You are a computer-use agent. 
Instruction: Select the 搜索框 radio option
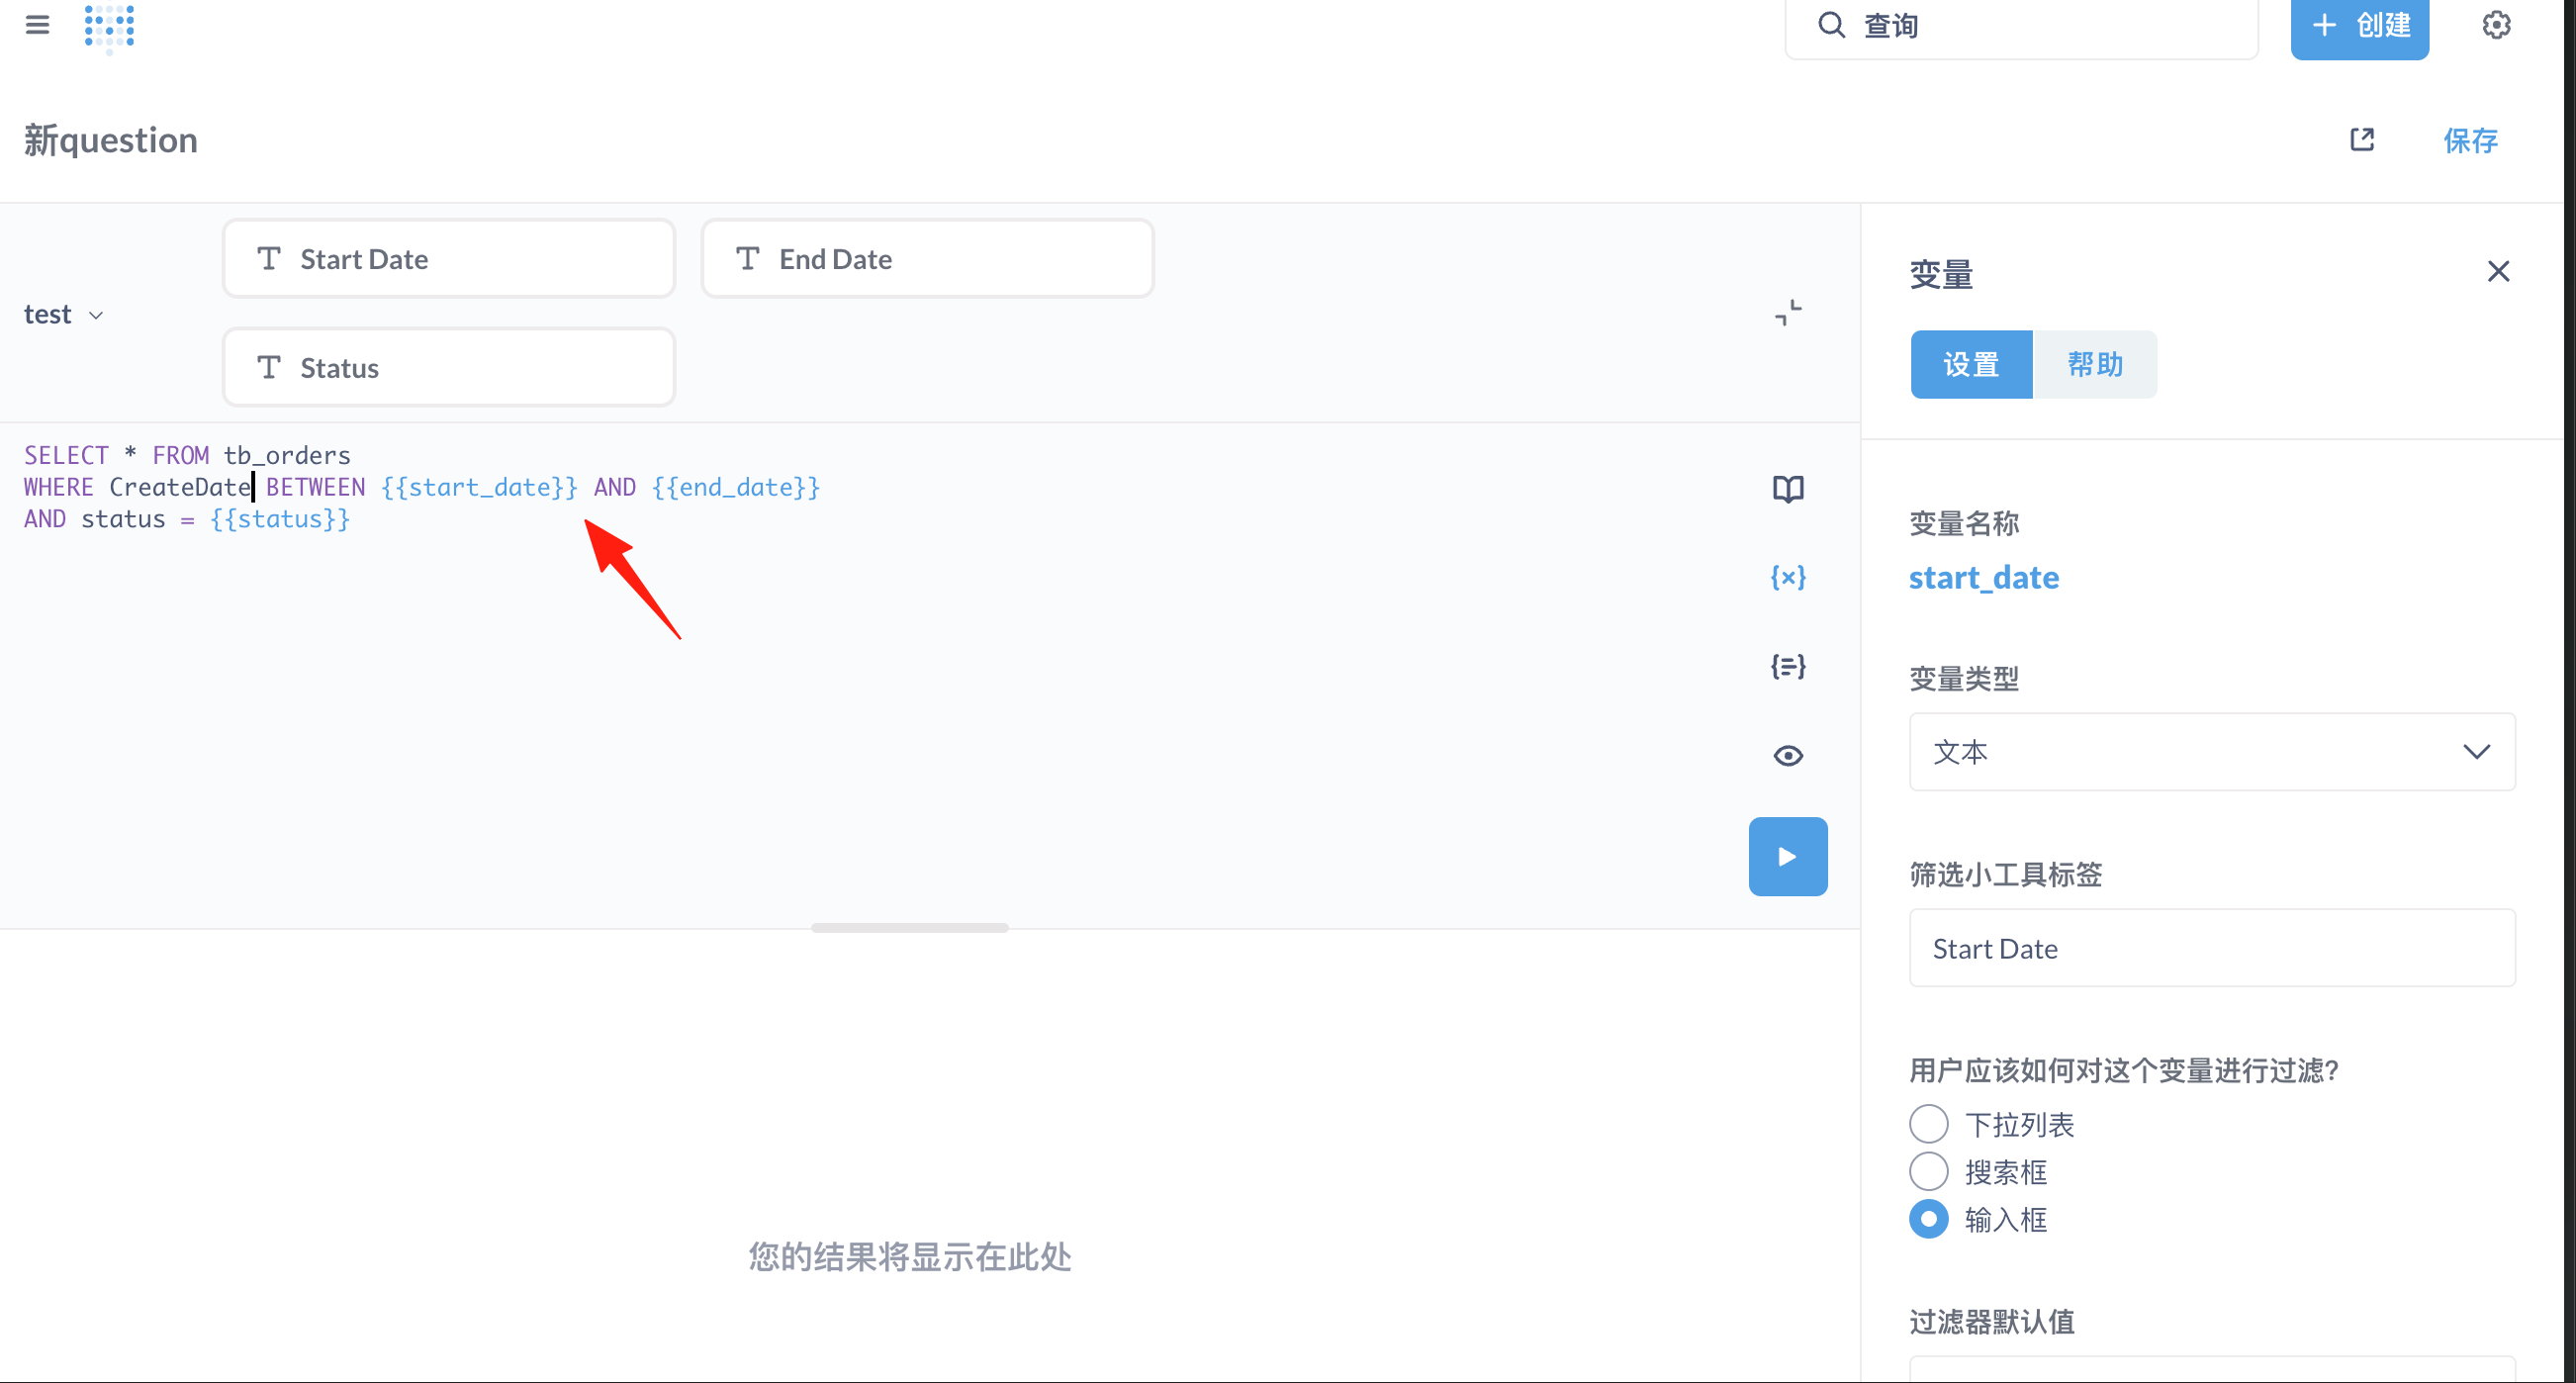coord(1928,1171)
